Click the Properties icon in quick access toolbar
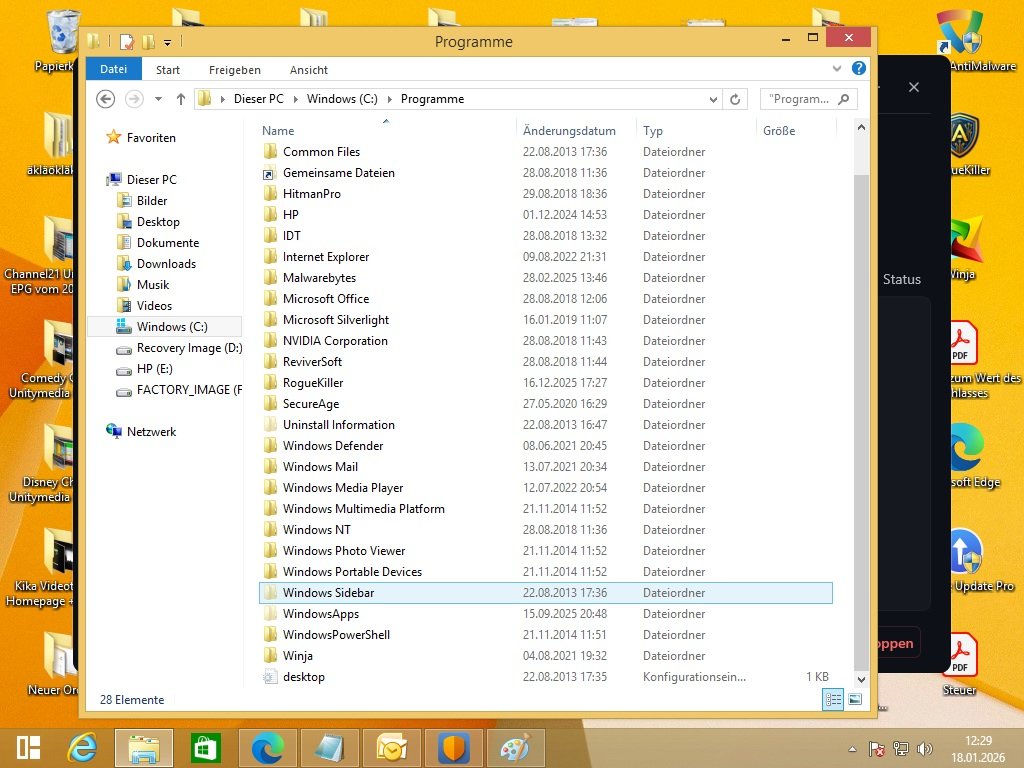Image resolution: width=1024 pixels, height=768 pixels. [x=127, y=42]
